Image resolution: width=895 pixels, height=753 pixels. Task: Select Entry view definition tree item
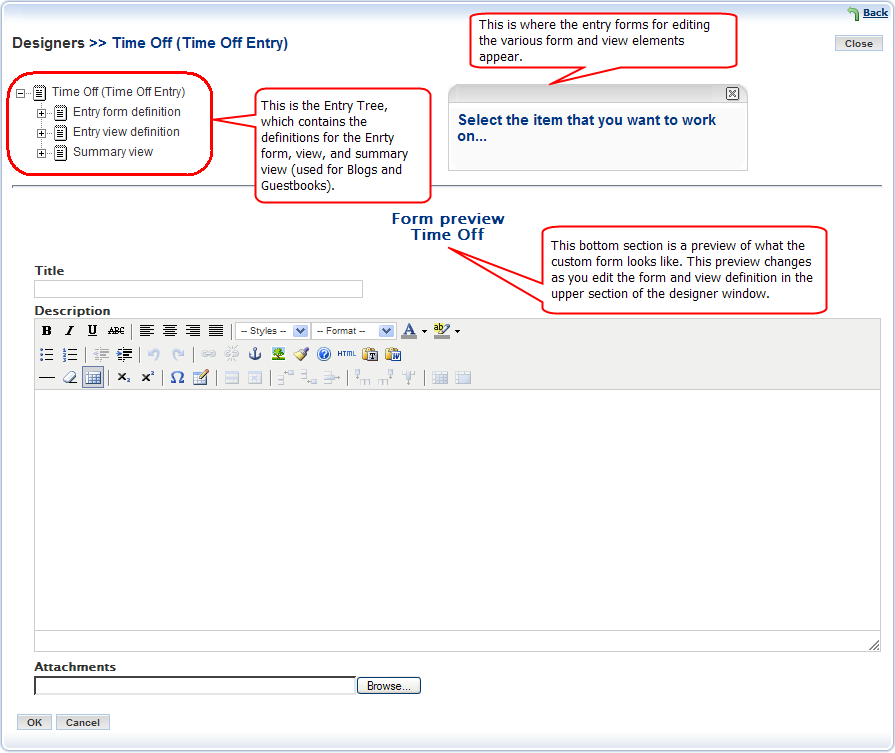[126, 132]
